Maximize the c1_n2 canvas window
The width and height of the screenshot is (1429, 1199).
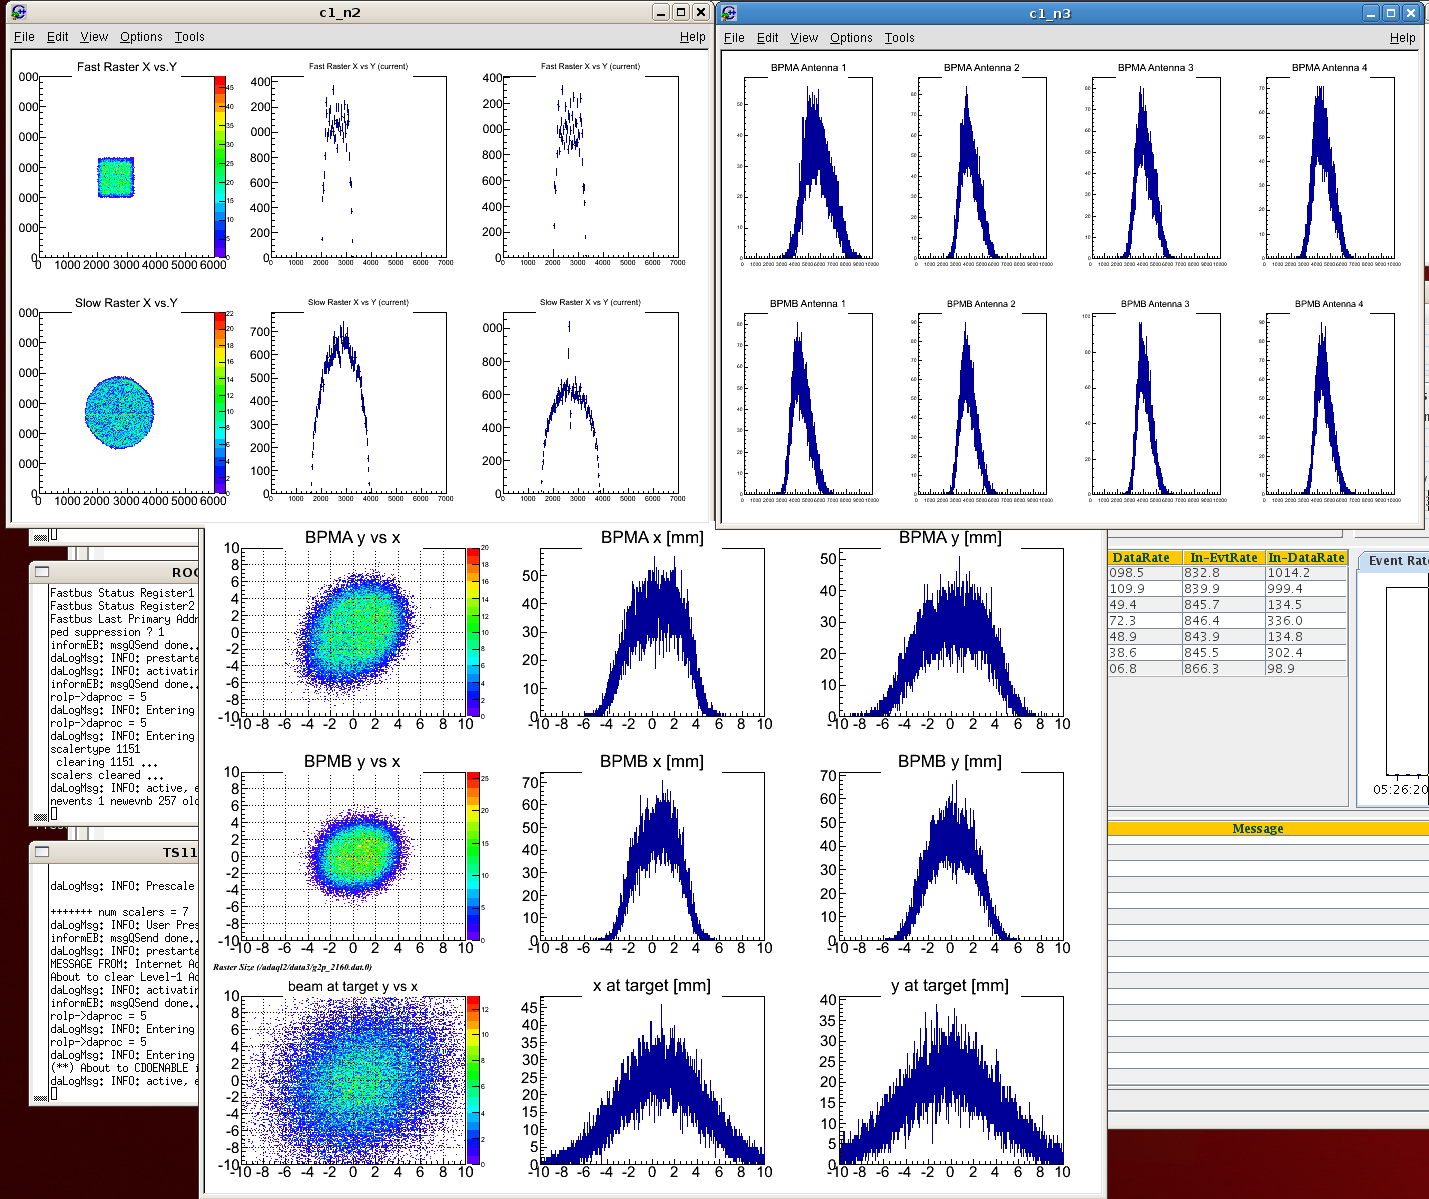coord(681,12)
